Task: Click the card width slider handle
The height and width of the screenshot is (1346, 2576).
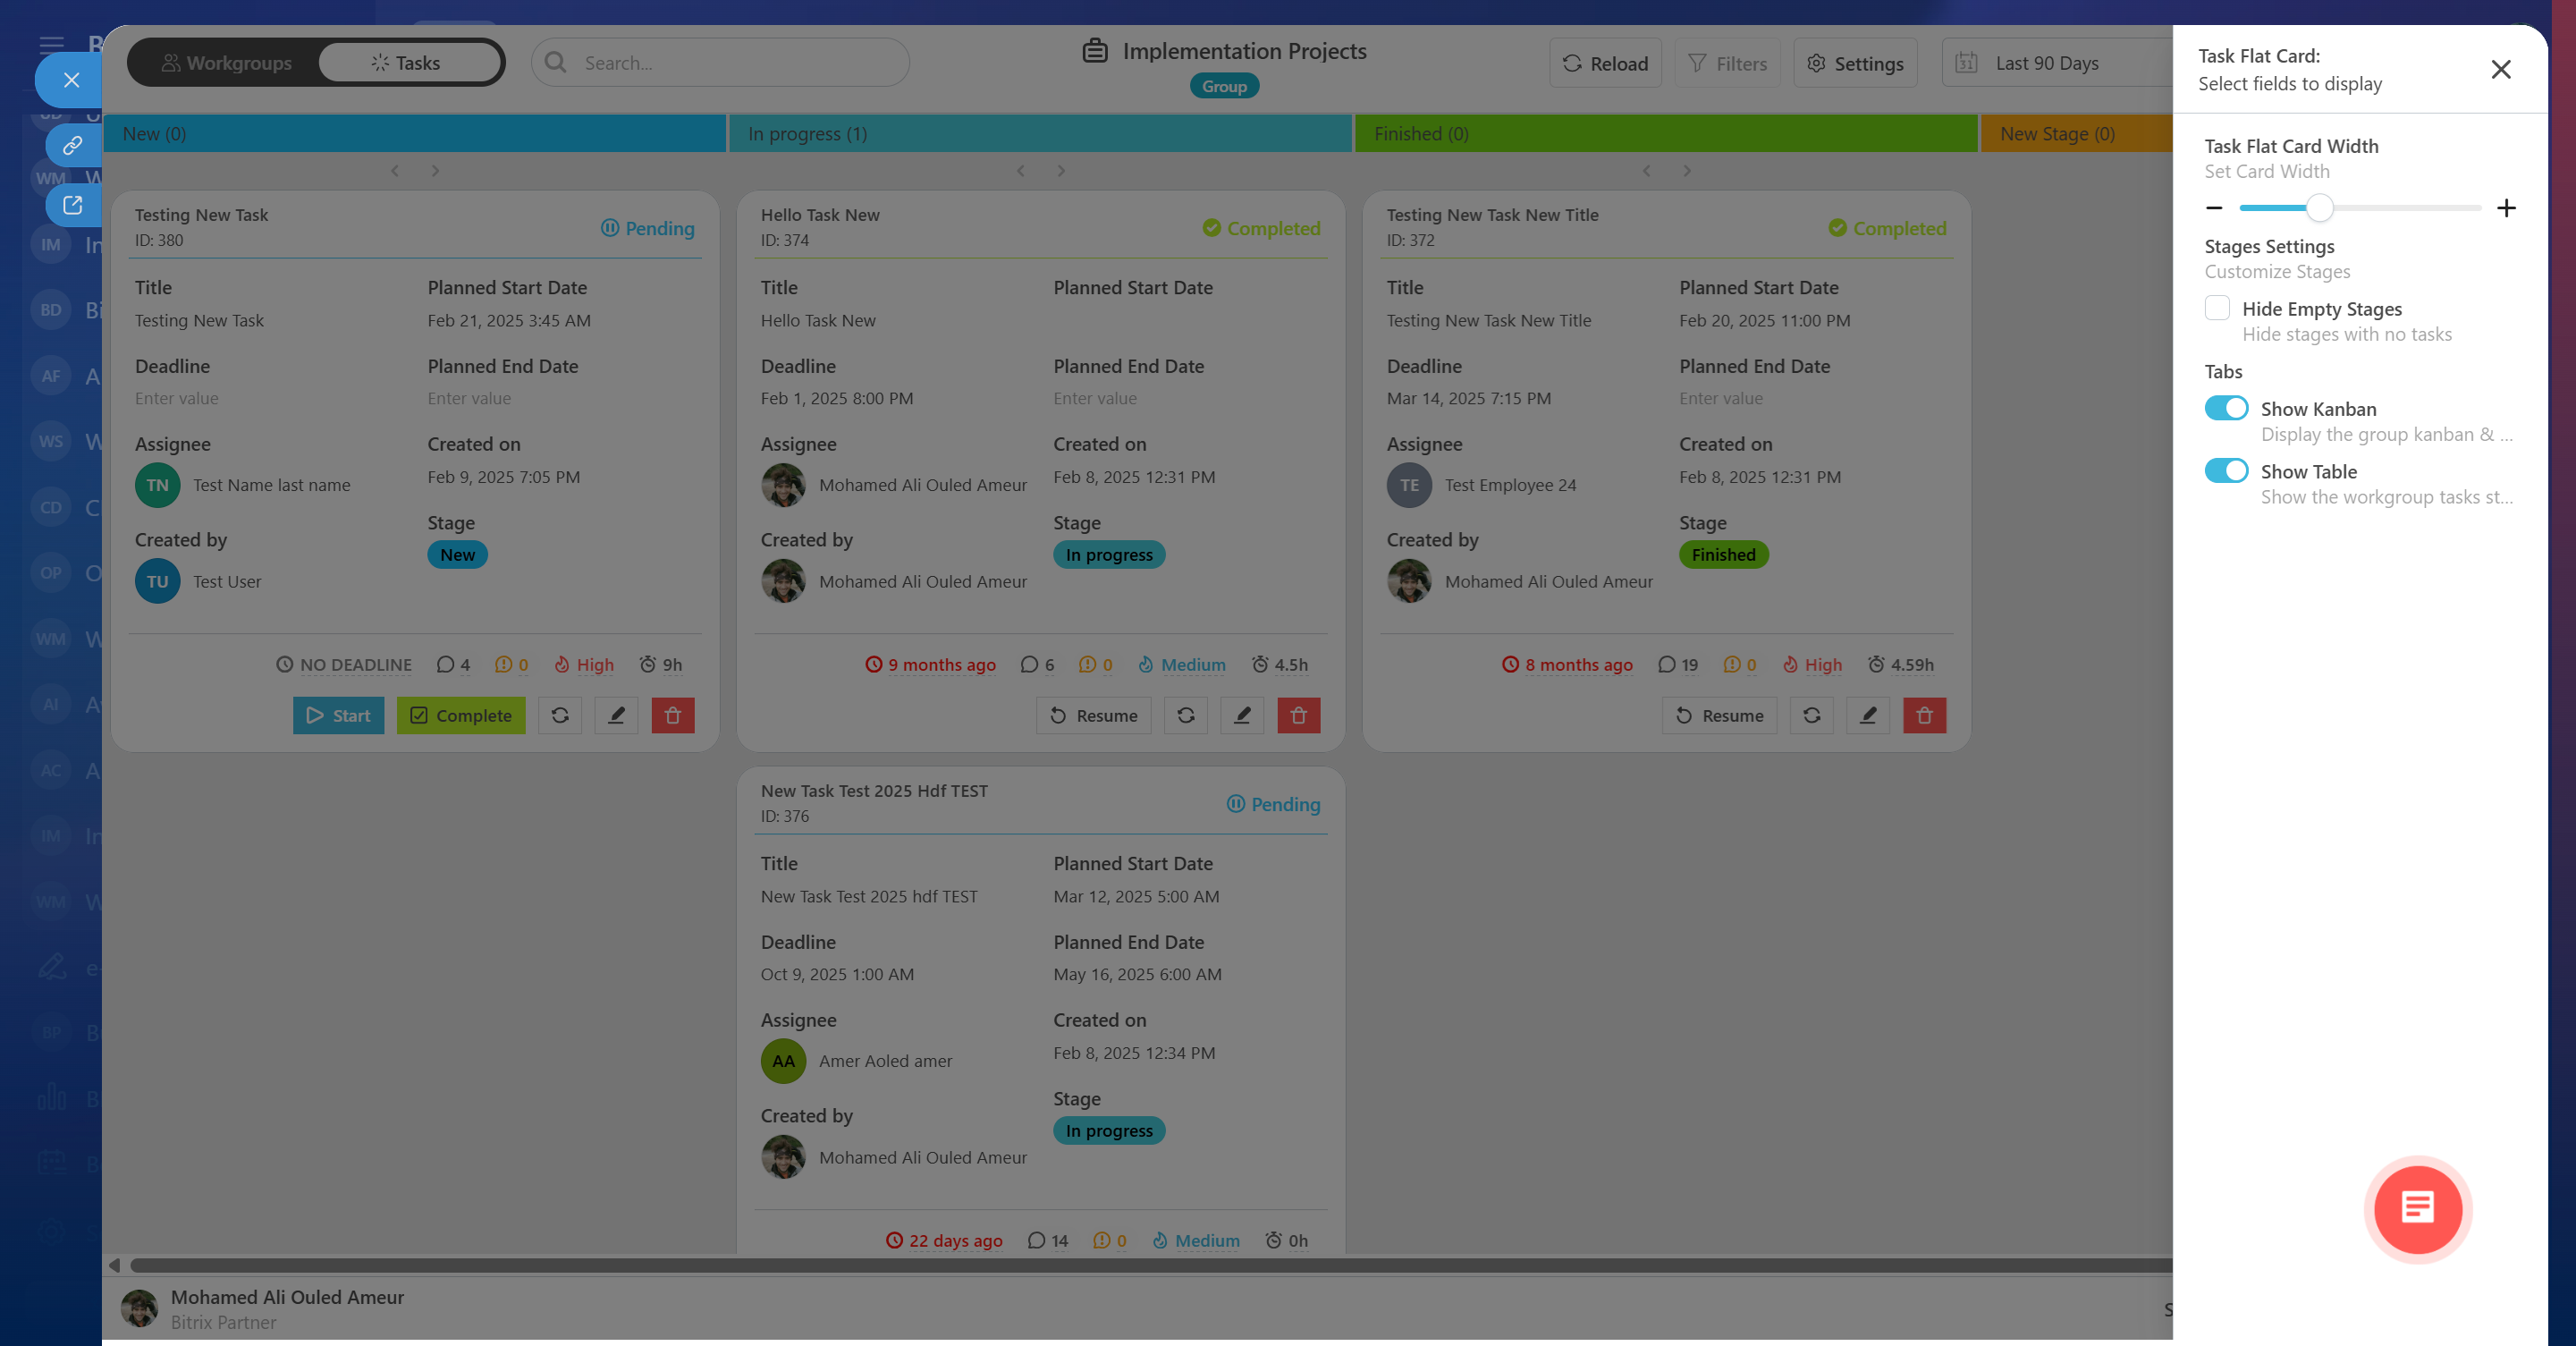Action: pos(2319,208)
